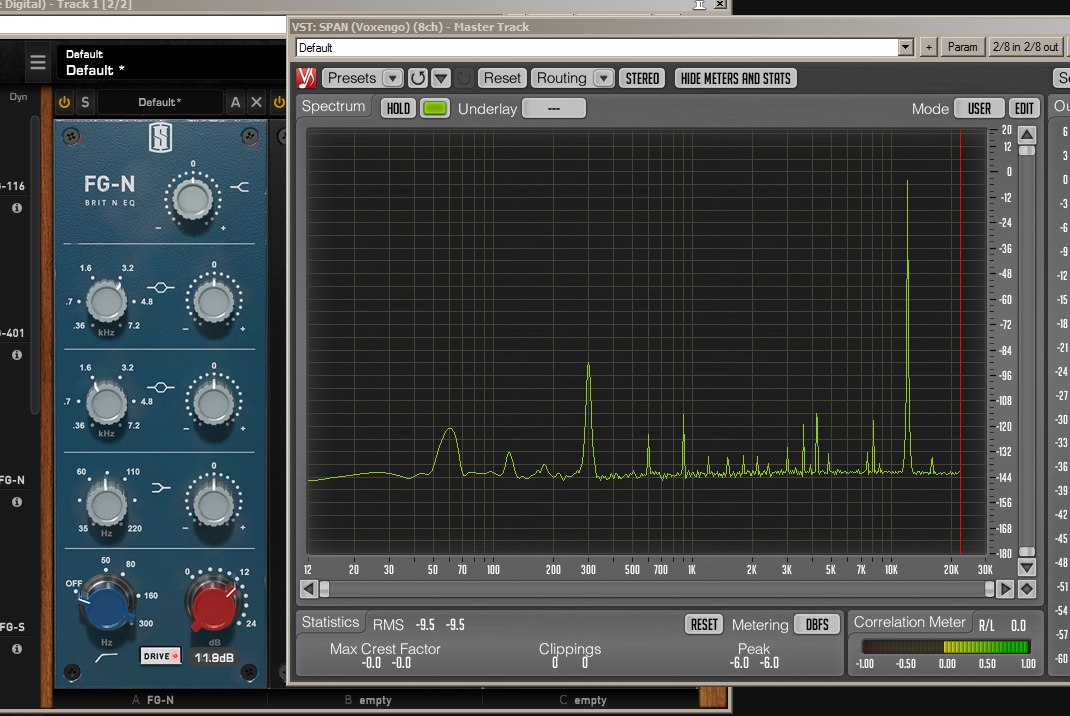Select the Spectrum tab label
Screen dimensions: 1070x716
click(334, 106)
